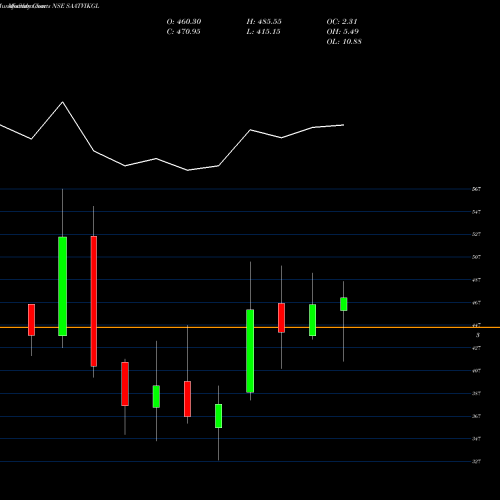Select the tallest green candlestick body

pyautogui.click(x=62, y=286)
